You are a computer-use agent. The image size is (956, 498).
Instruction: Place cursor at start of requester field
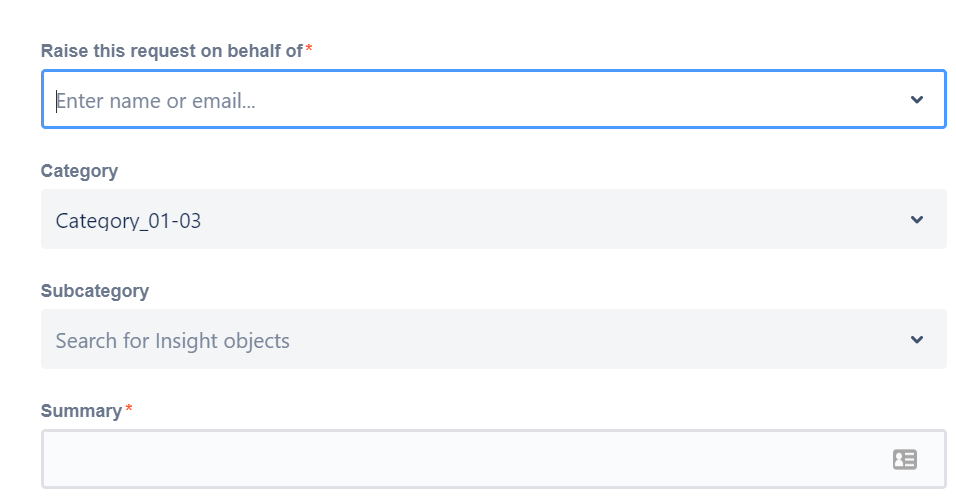point(57,101)
